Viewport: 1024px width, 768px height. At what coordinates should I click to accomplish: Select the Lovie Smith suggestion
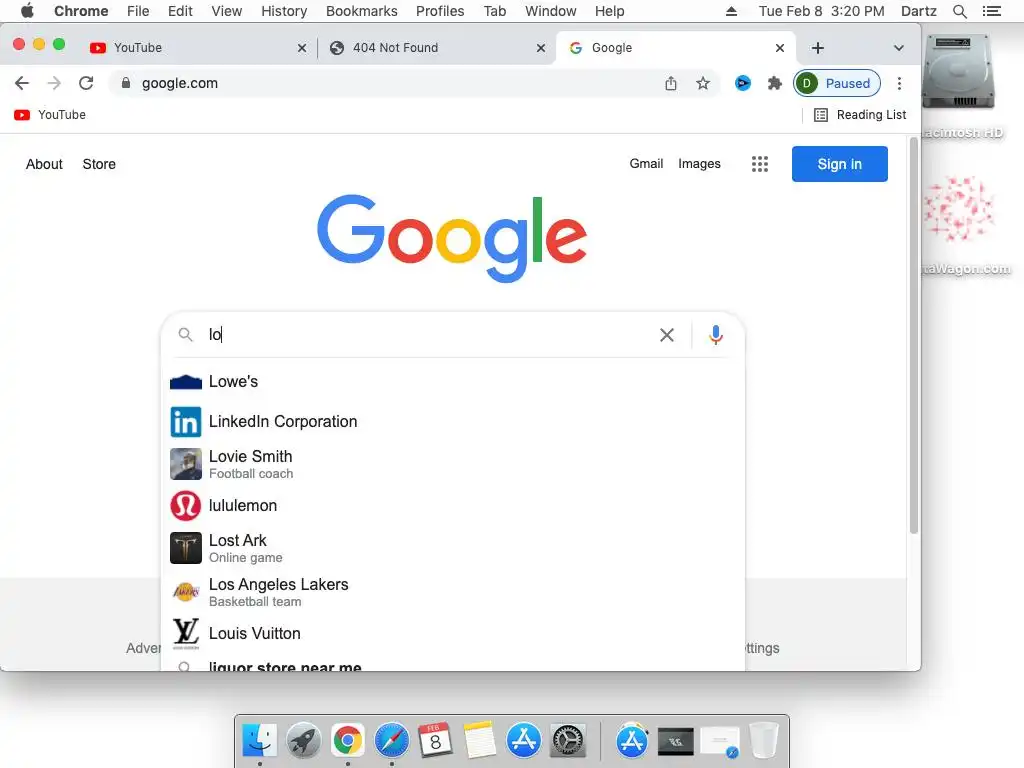tap(452, 464)
